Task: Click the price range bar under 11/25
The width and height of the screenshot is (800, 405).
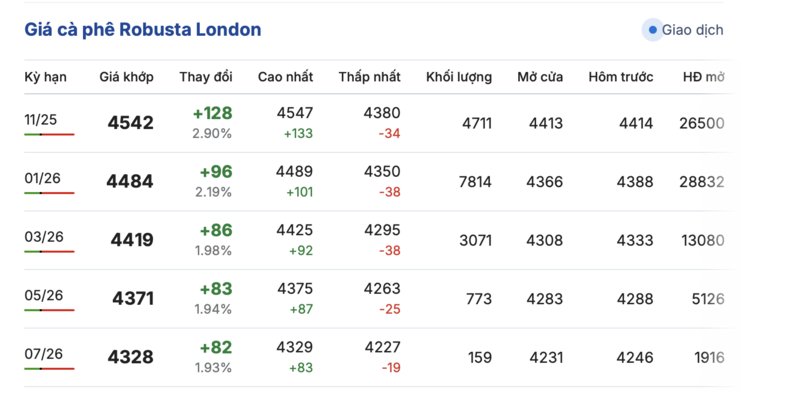Action: click(x=49, y=134)
